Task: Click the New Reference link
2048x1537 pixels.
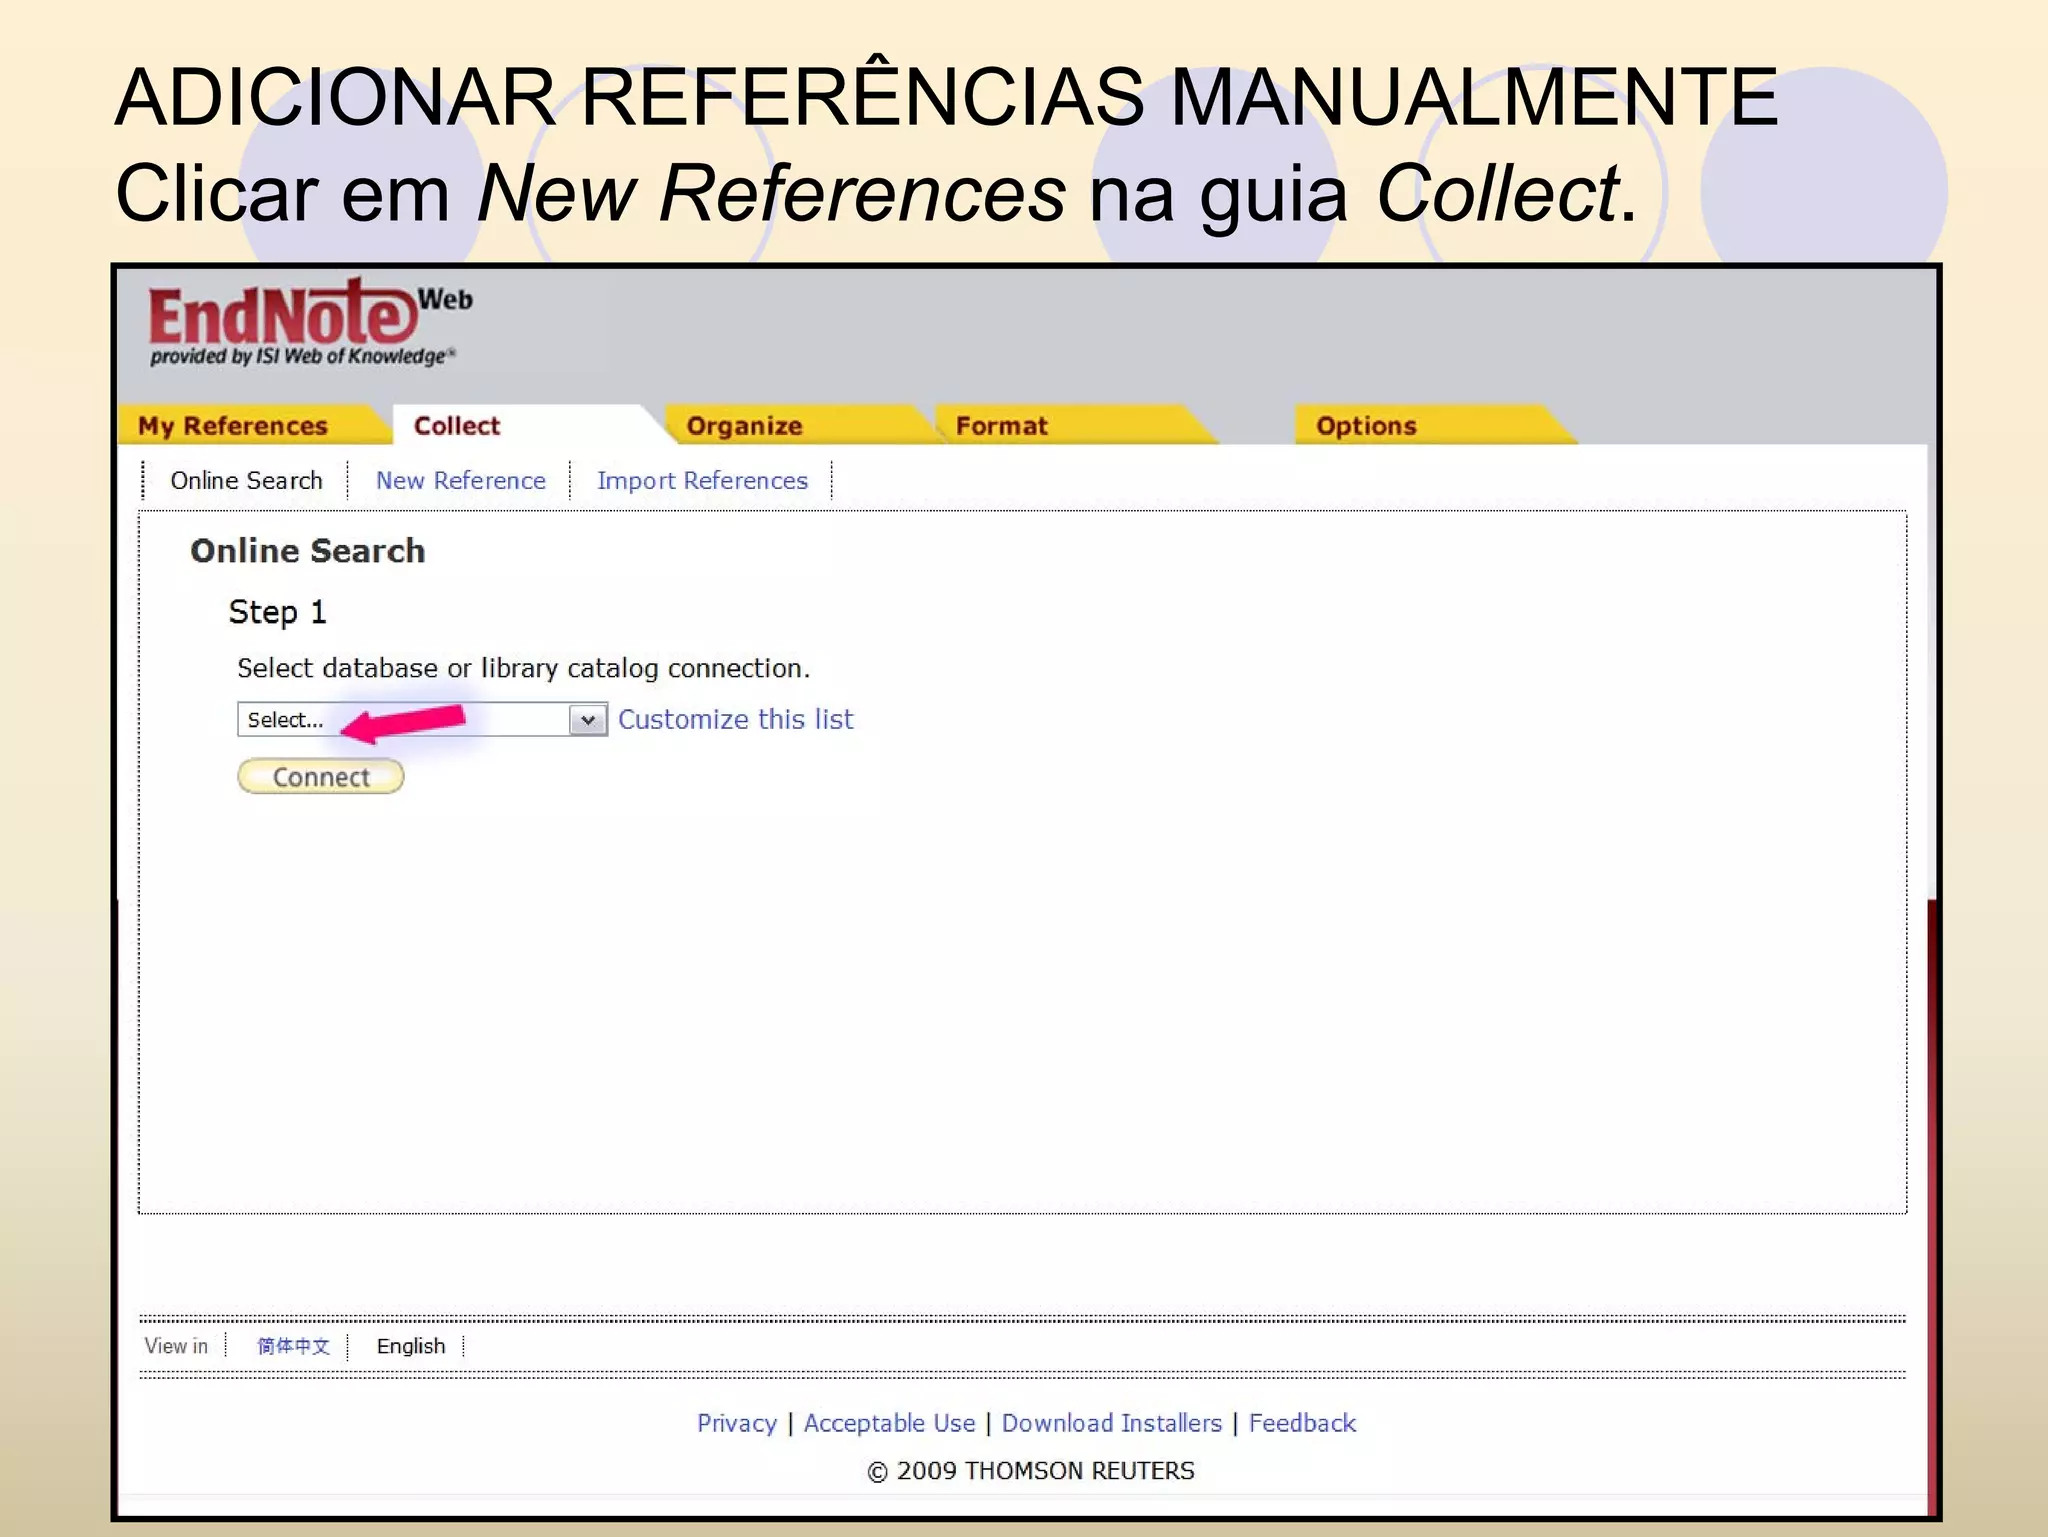Action: 461,480
